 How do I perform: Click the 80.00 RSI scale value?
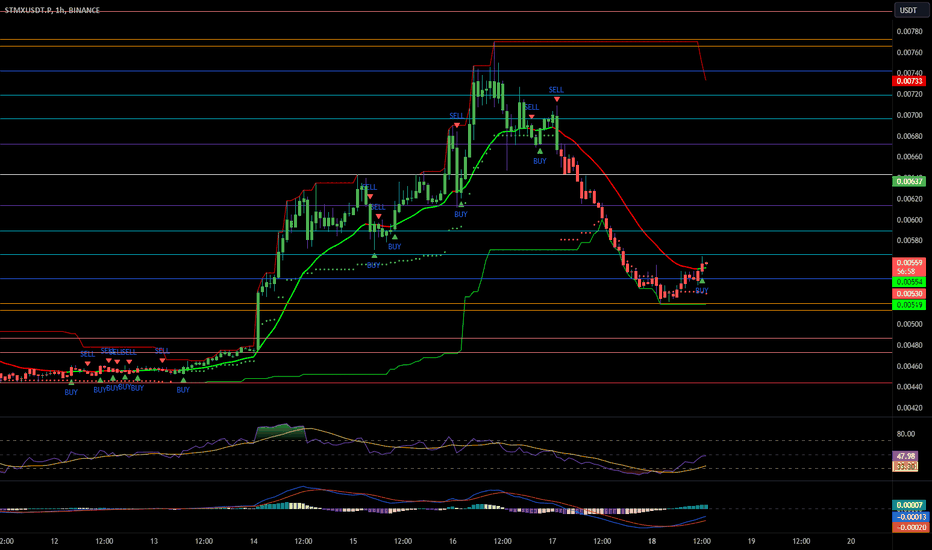click(x=906, y=434)
